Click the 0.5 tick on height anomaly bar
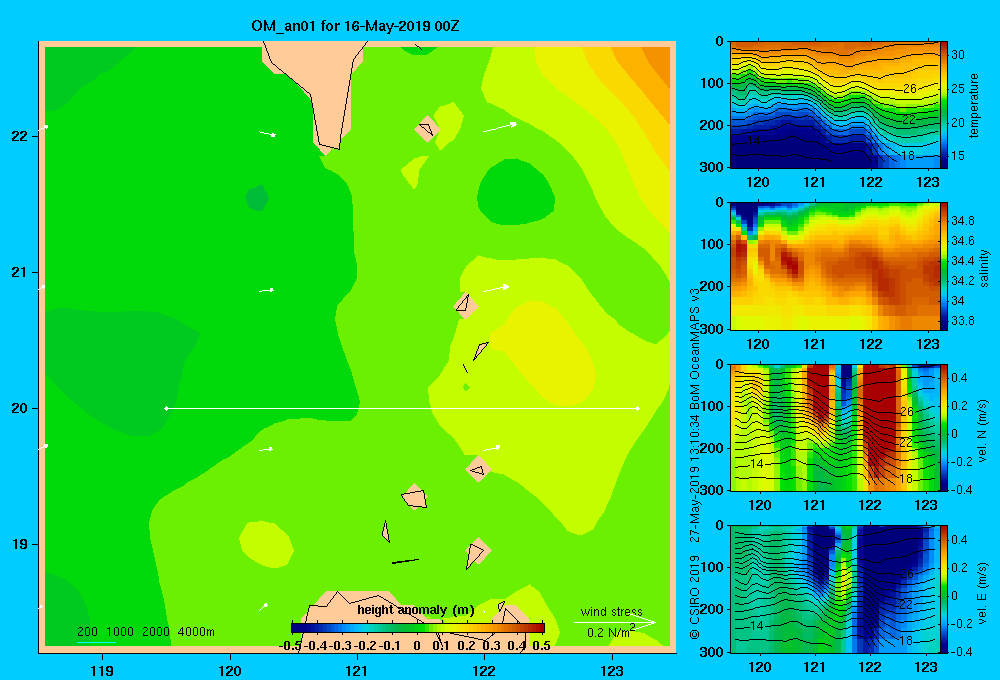 pyautogui.click(x=541, y=646)
